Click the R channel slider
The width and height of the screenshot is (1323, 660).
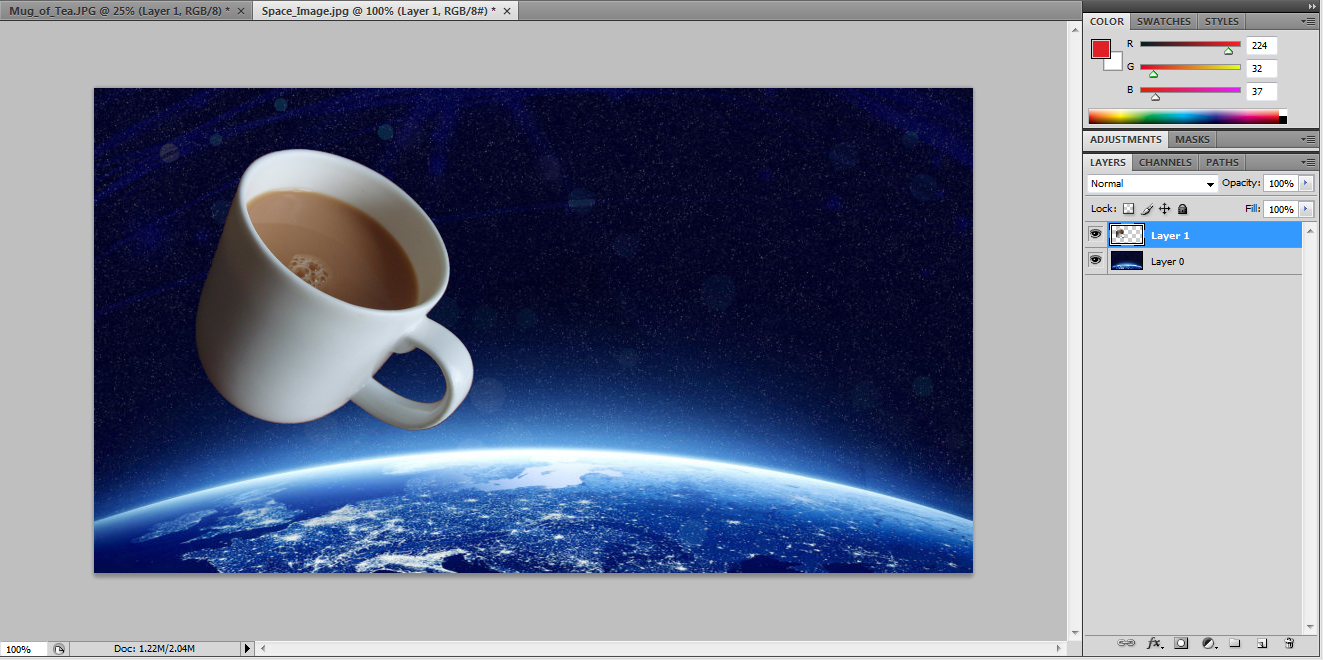coord(1190,45)
